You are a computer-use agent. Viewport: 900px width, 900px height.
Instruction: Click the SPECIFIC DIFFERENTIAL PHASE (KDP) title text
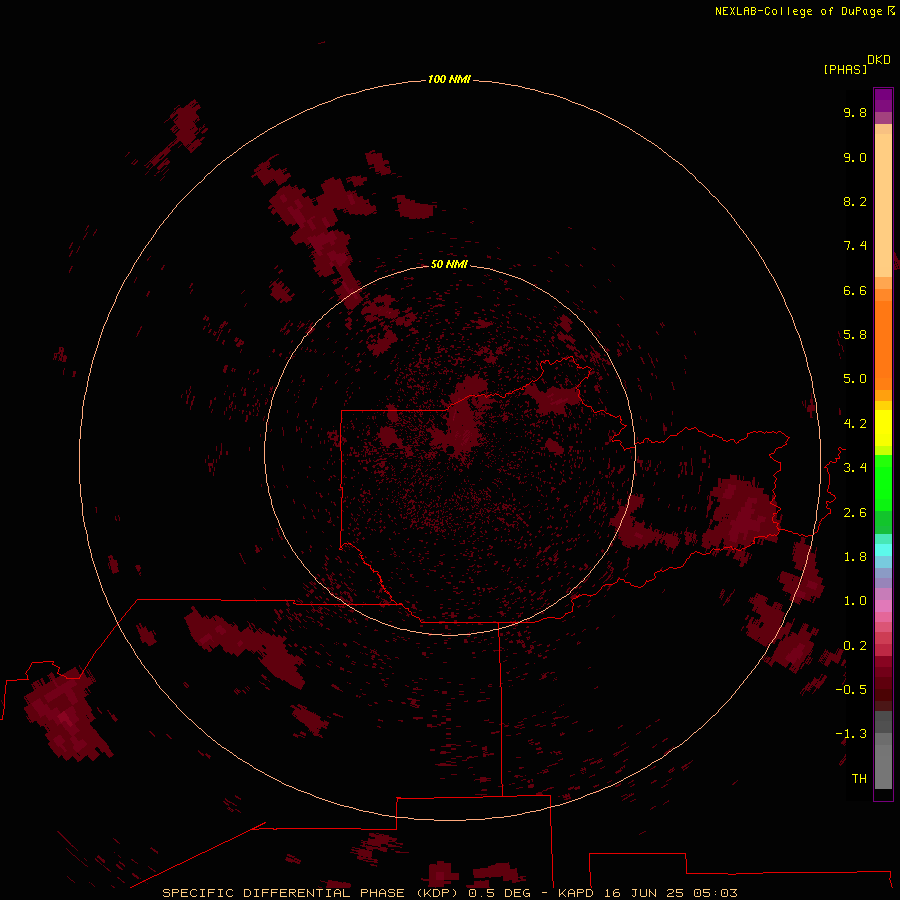click(310, 893)
